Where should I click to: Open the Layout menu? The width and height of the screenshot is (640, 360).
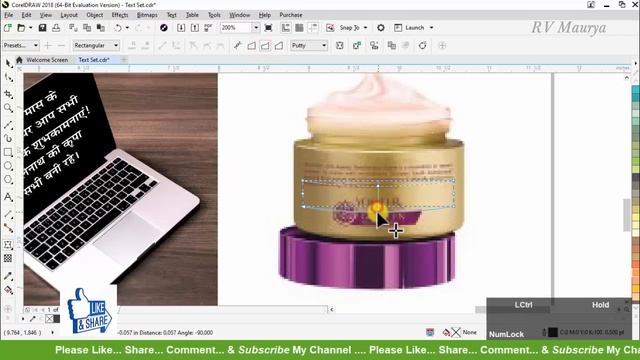pyautogui.click(x=69, y=15)
